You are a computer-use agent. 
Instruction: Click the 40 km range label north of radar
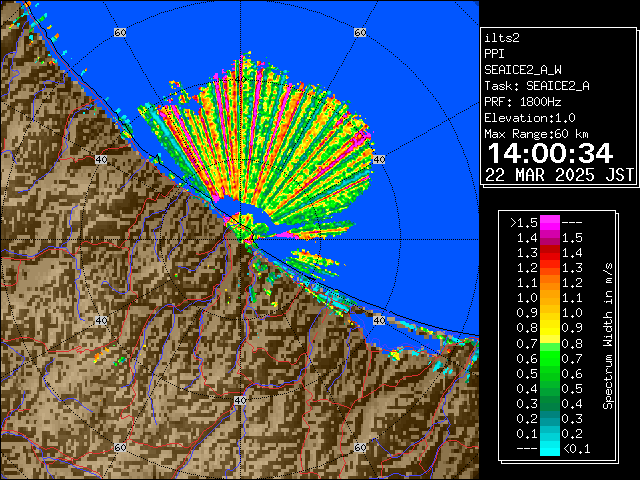(240, 79)
